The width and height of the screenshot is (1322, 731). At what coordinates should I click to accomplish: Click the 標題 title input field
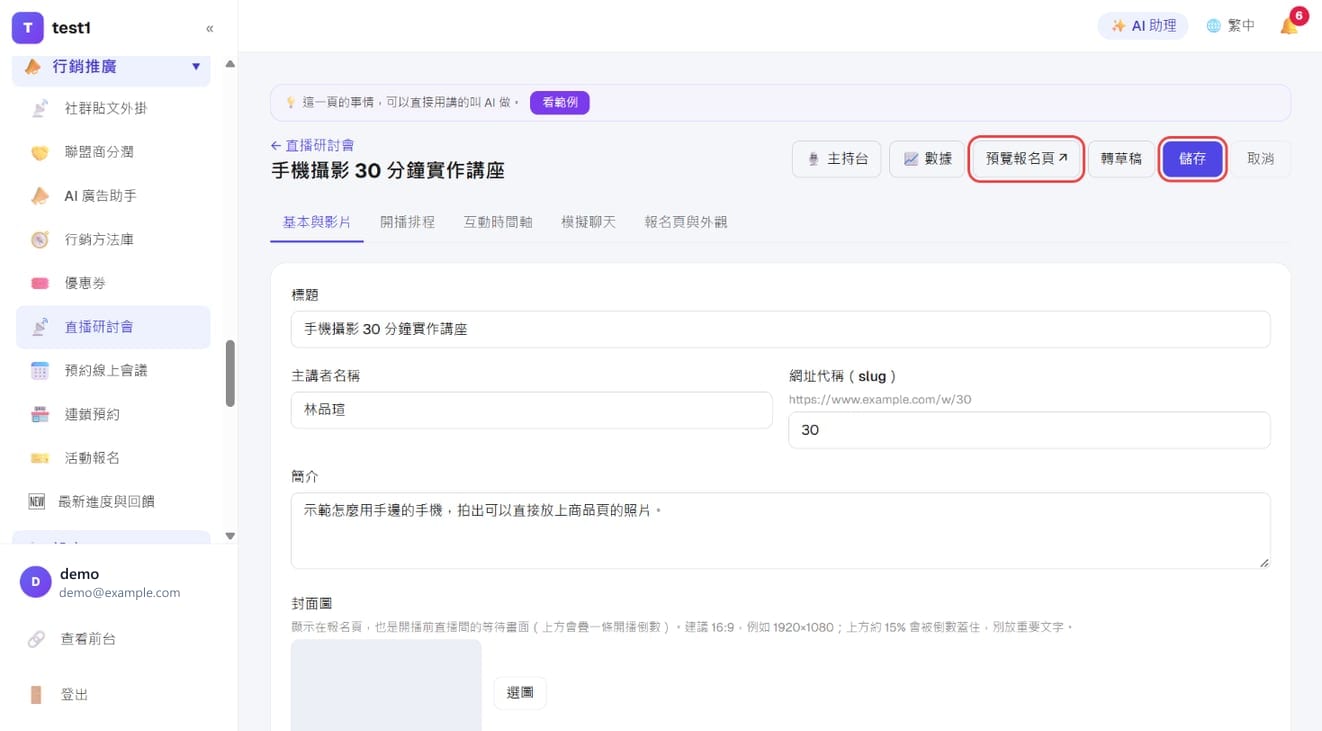(780, 329)
